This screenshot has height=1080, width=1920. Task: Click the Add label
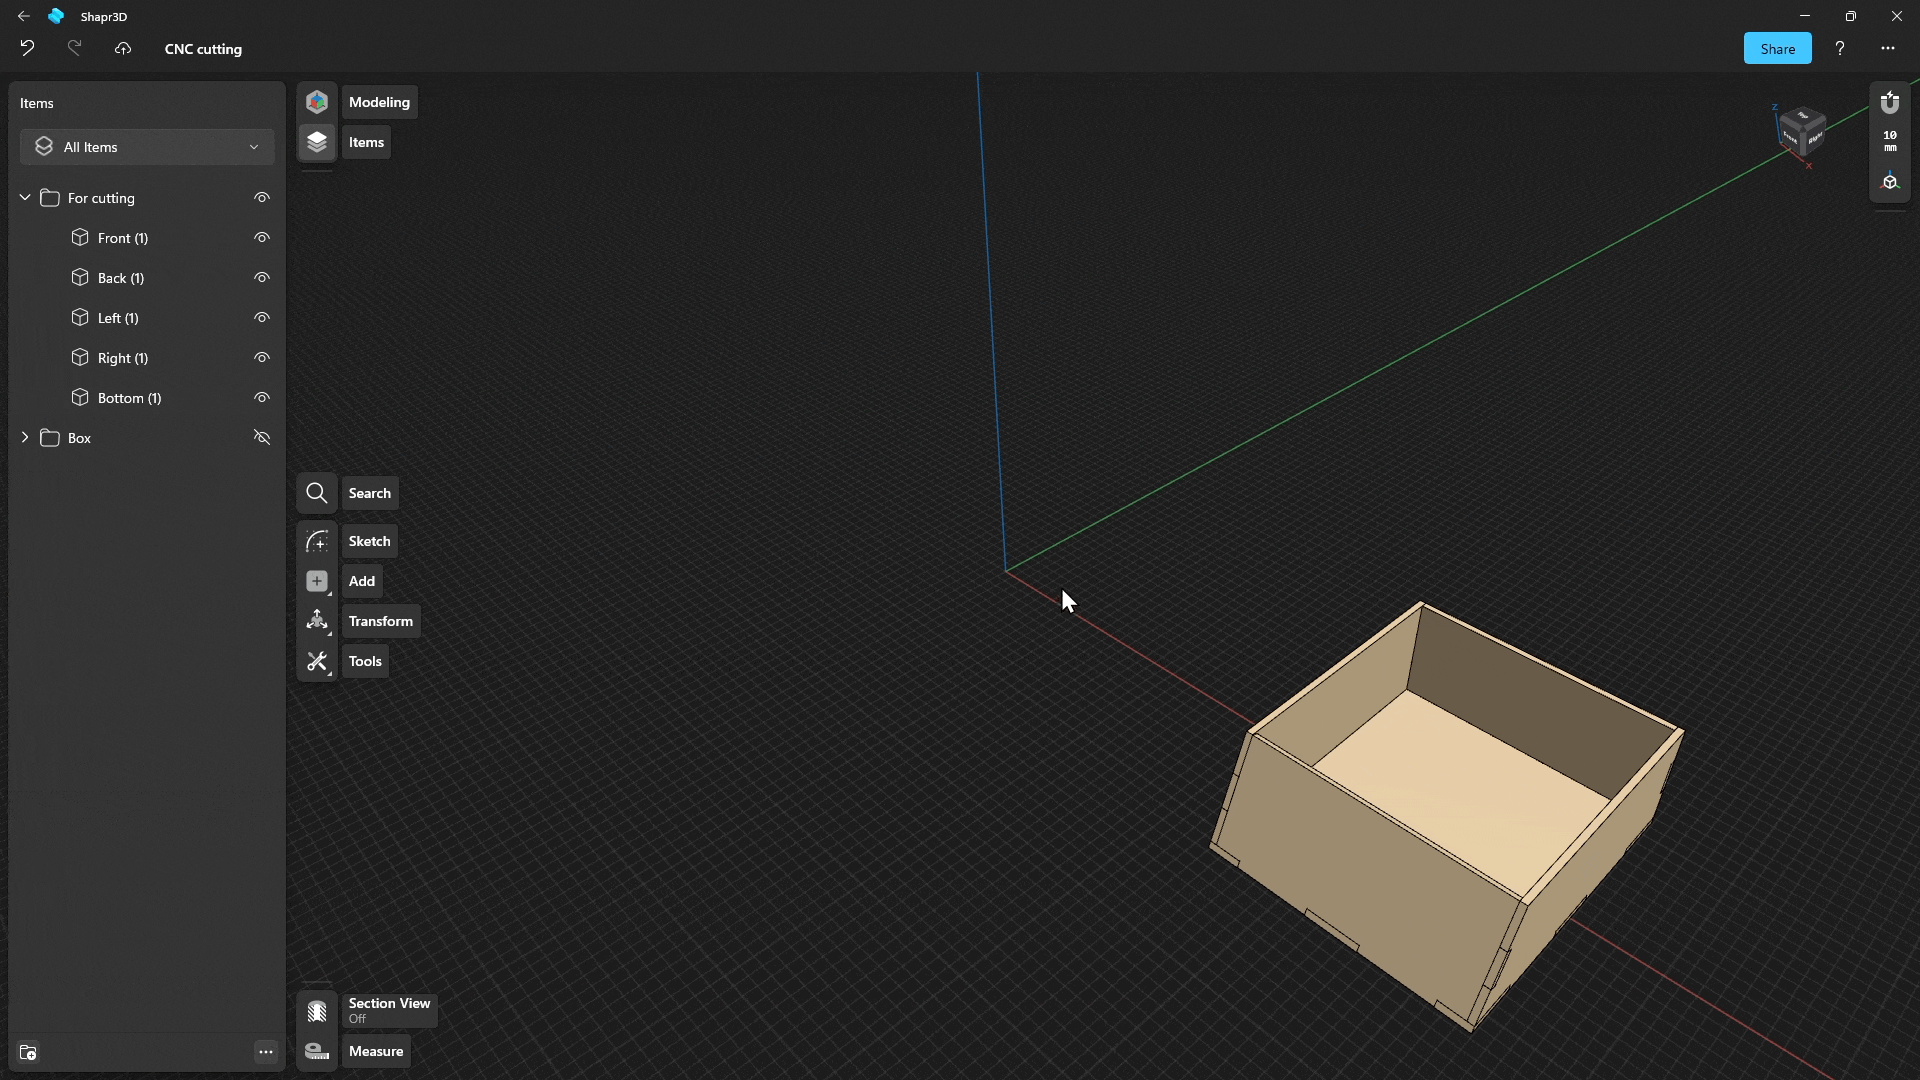point(362,581)
